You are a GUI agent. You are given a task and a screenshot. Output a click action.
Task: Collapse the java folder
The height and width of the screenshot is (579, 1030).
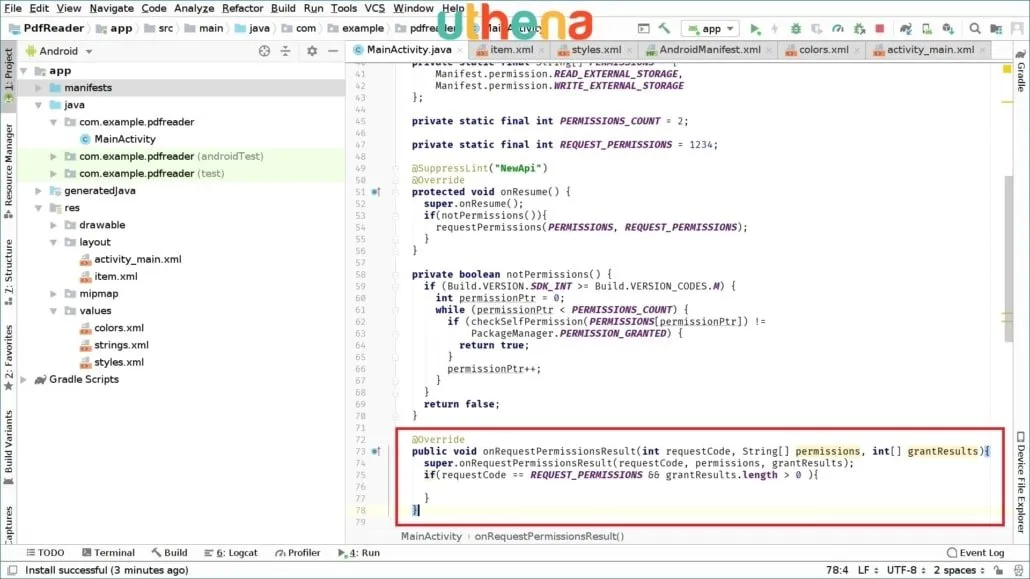[38, 105]
